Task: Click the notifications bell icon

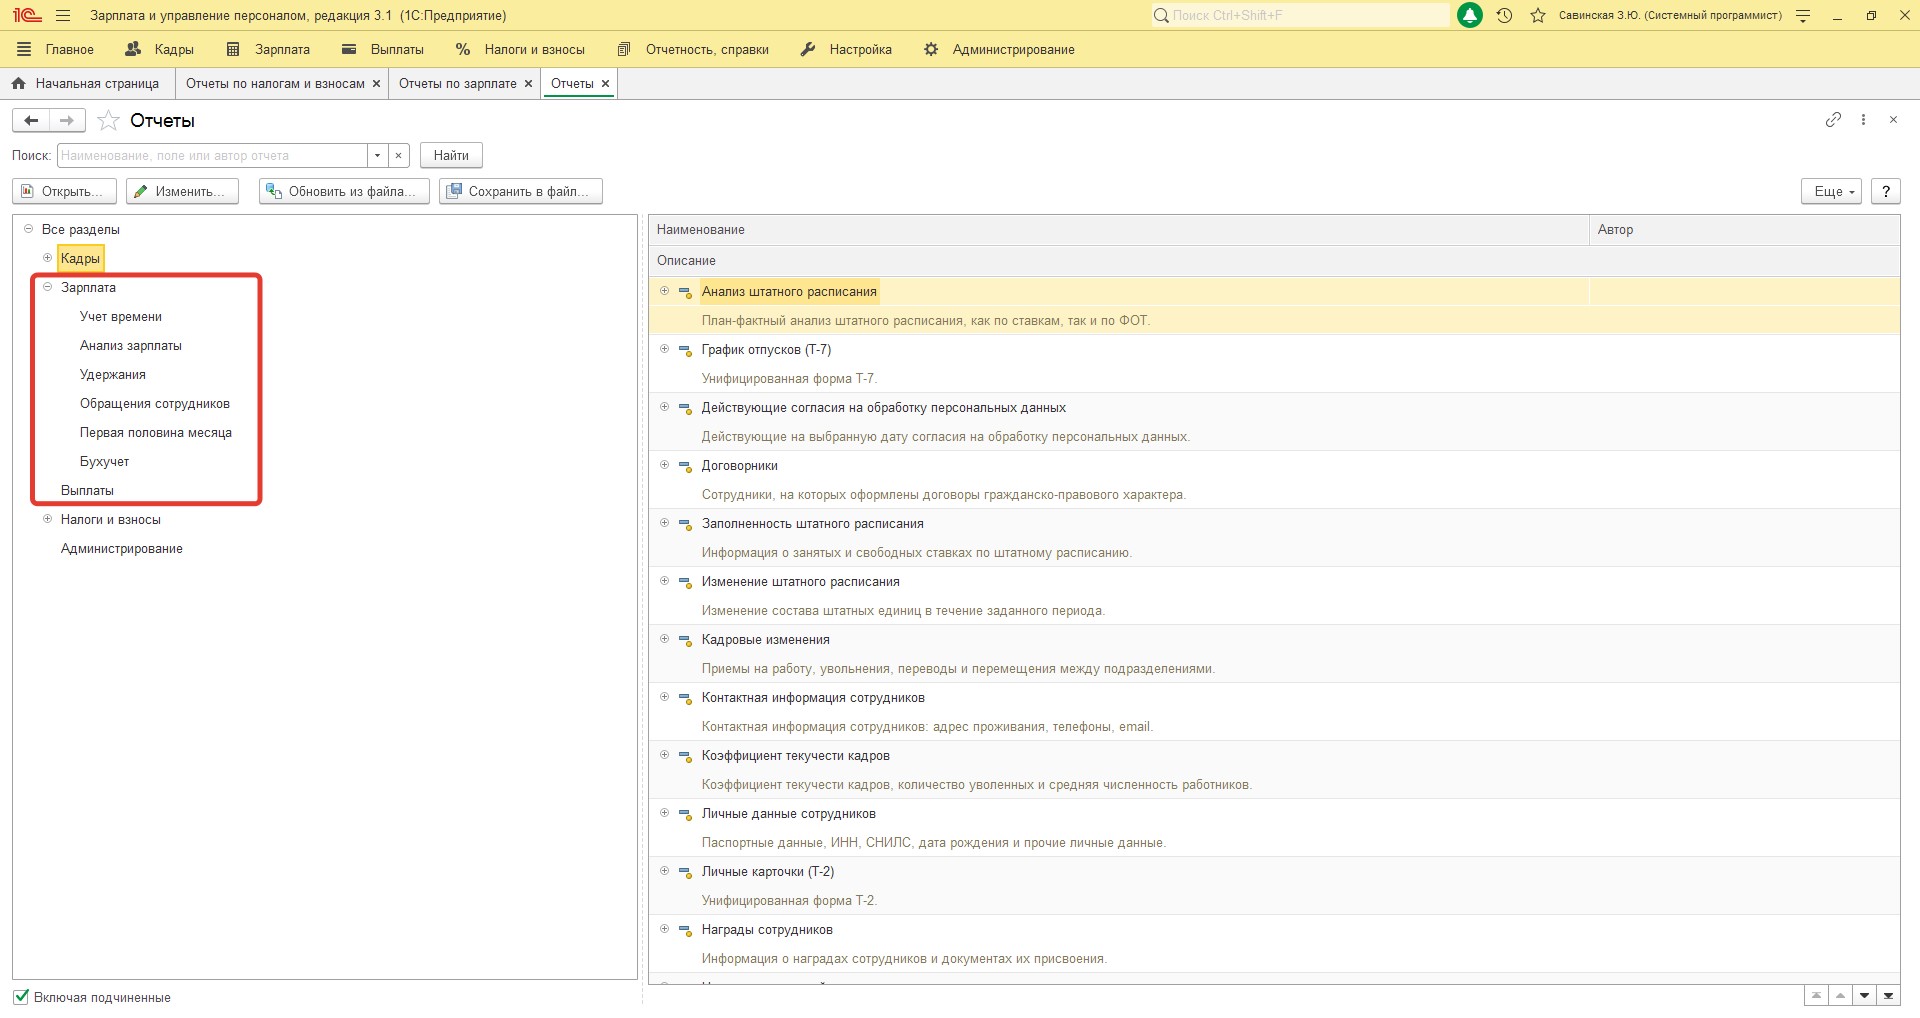Action: [1470, 16]
